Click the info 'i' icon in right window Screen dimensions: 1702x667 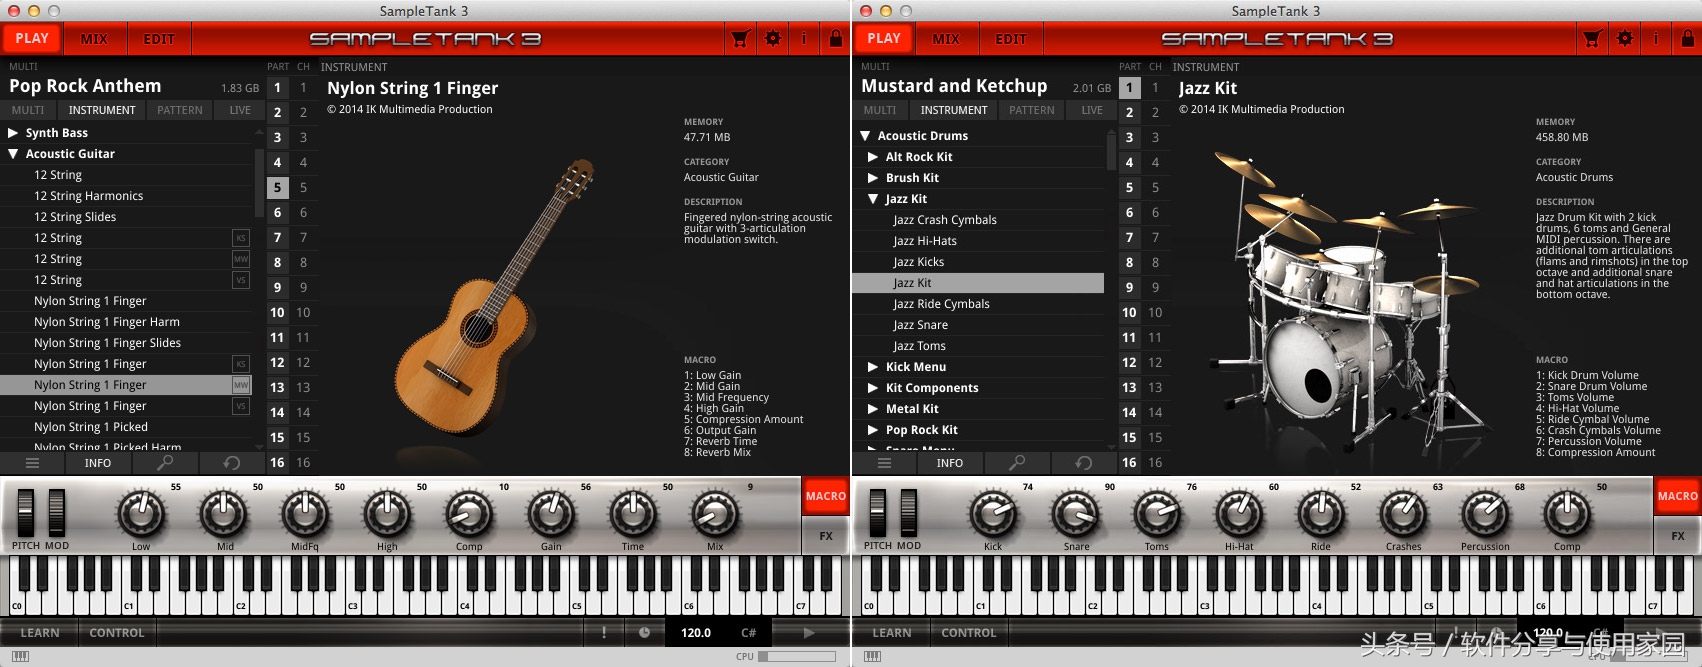pyautogui.click(x=1656, y=39)
